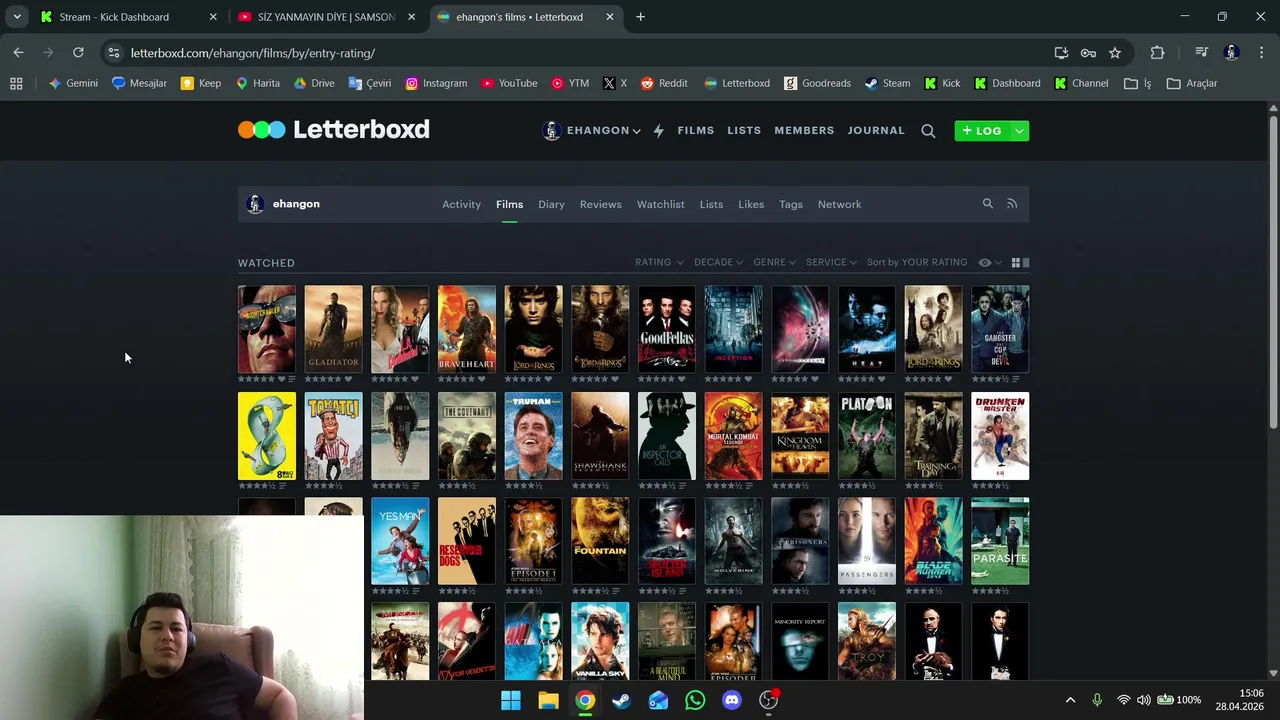Image resolution: width=1280 pixels, height=720 pixels.
Task: Expand the arrow beside the green LOG button
Action: coord(1019,131)
